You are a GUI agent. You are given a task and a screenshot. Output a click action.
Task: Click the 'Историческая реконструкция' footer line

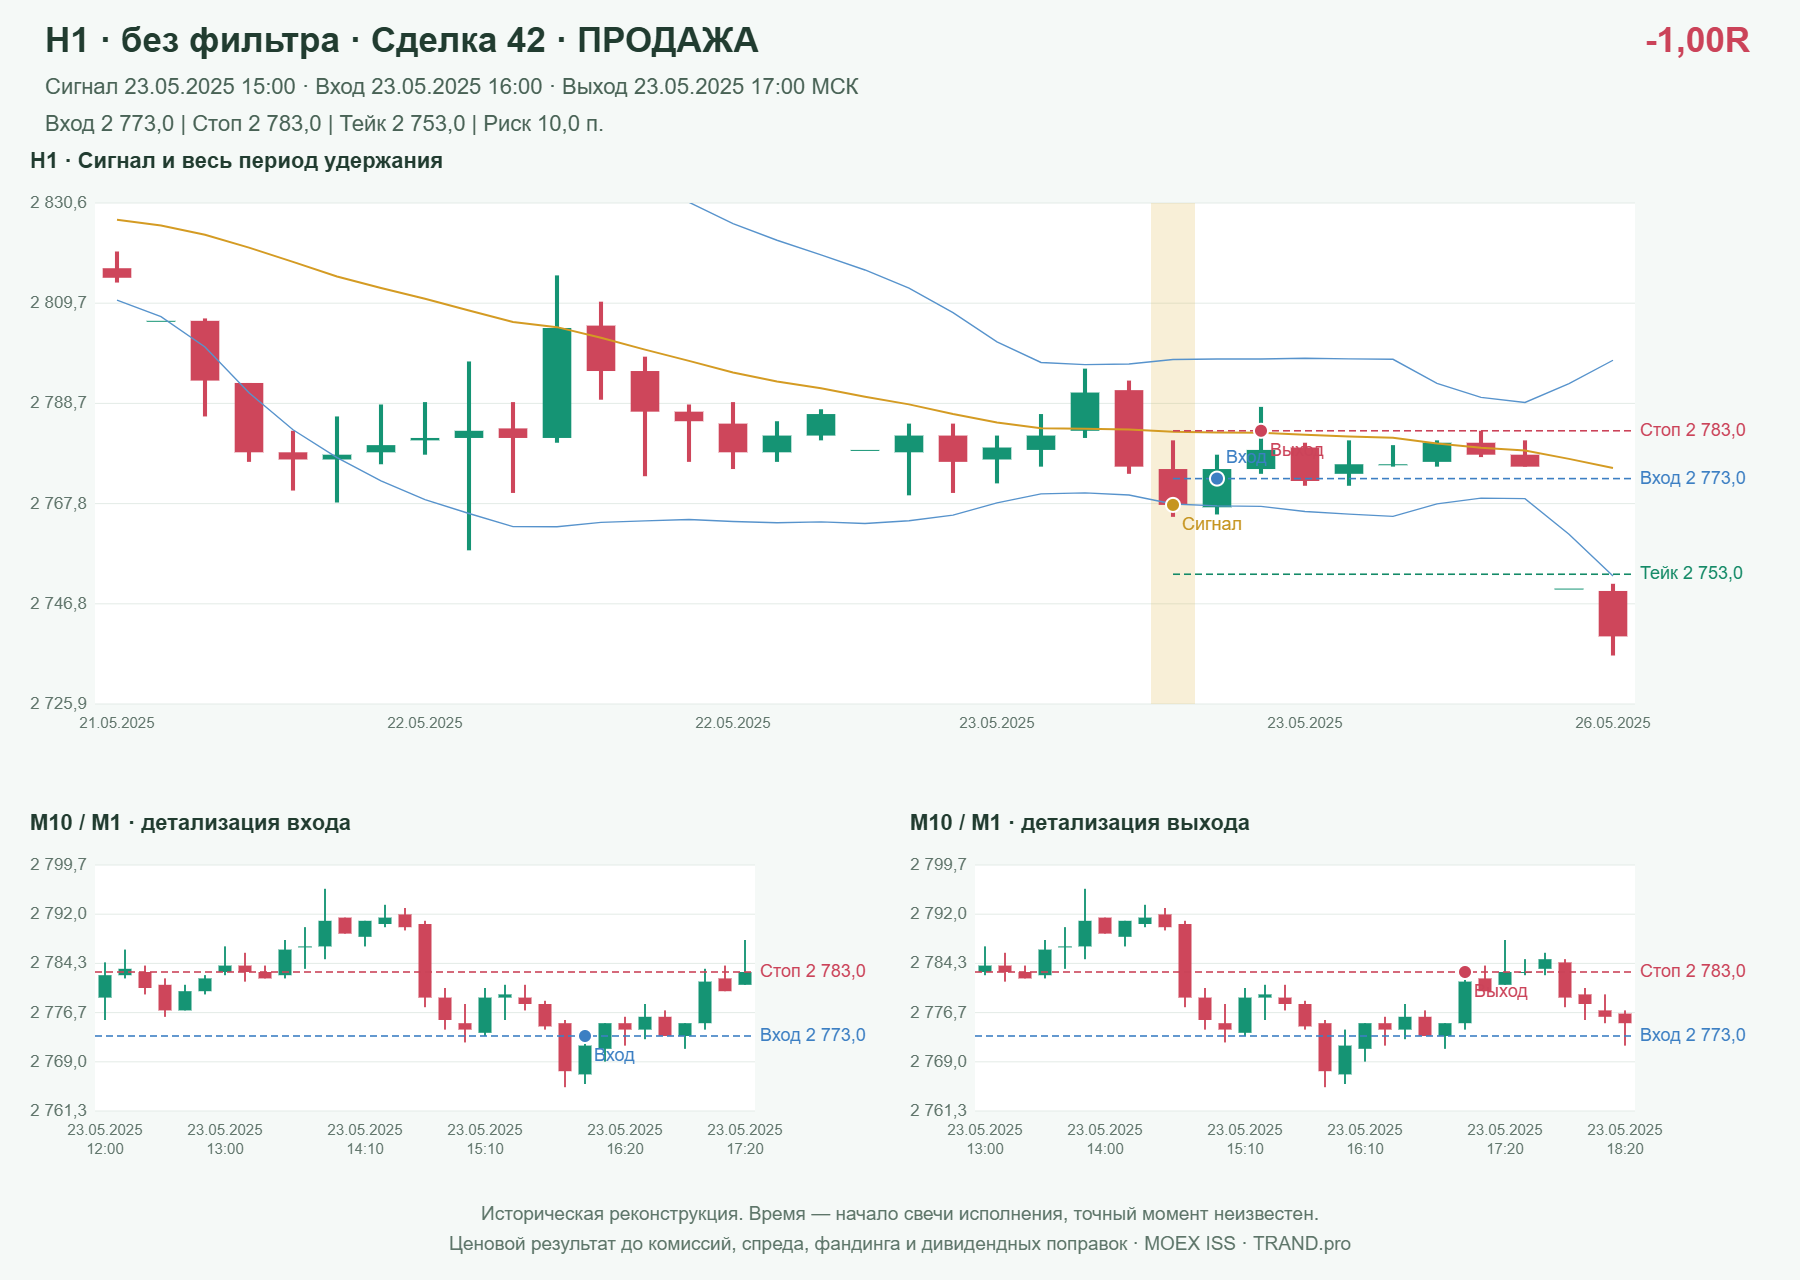(900, 1214)
